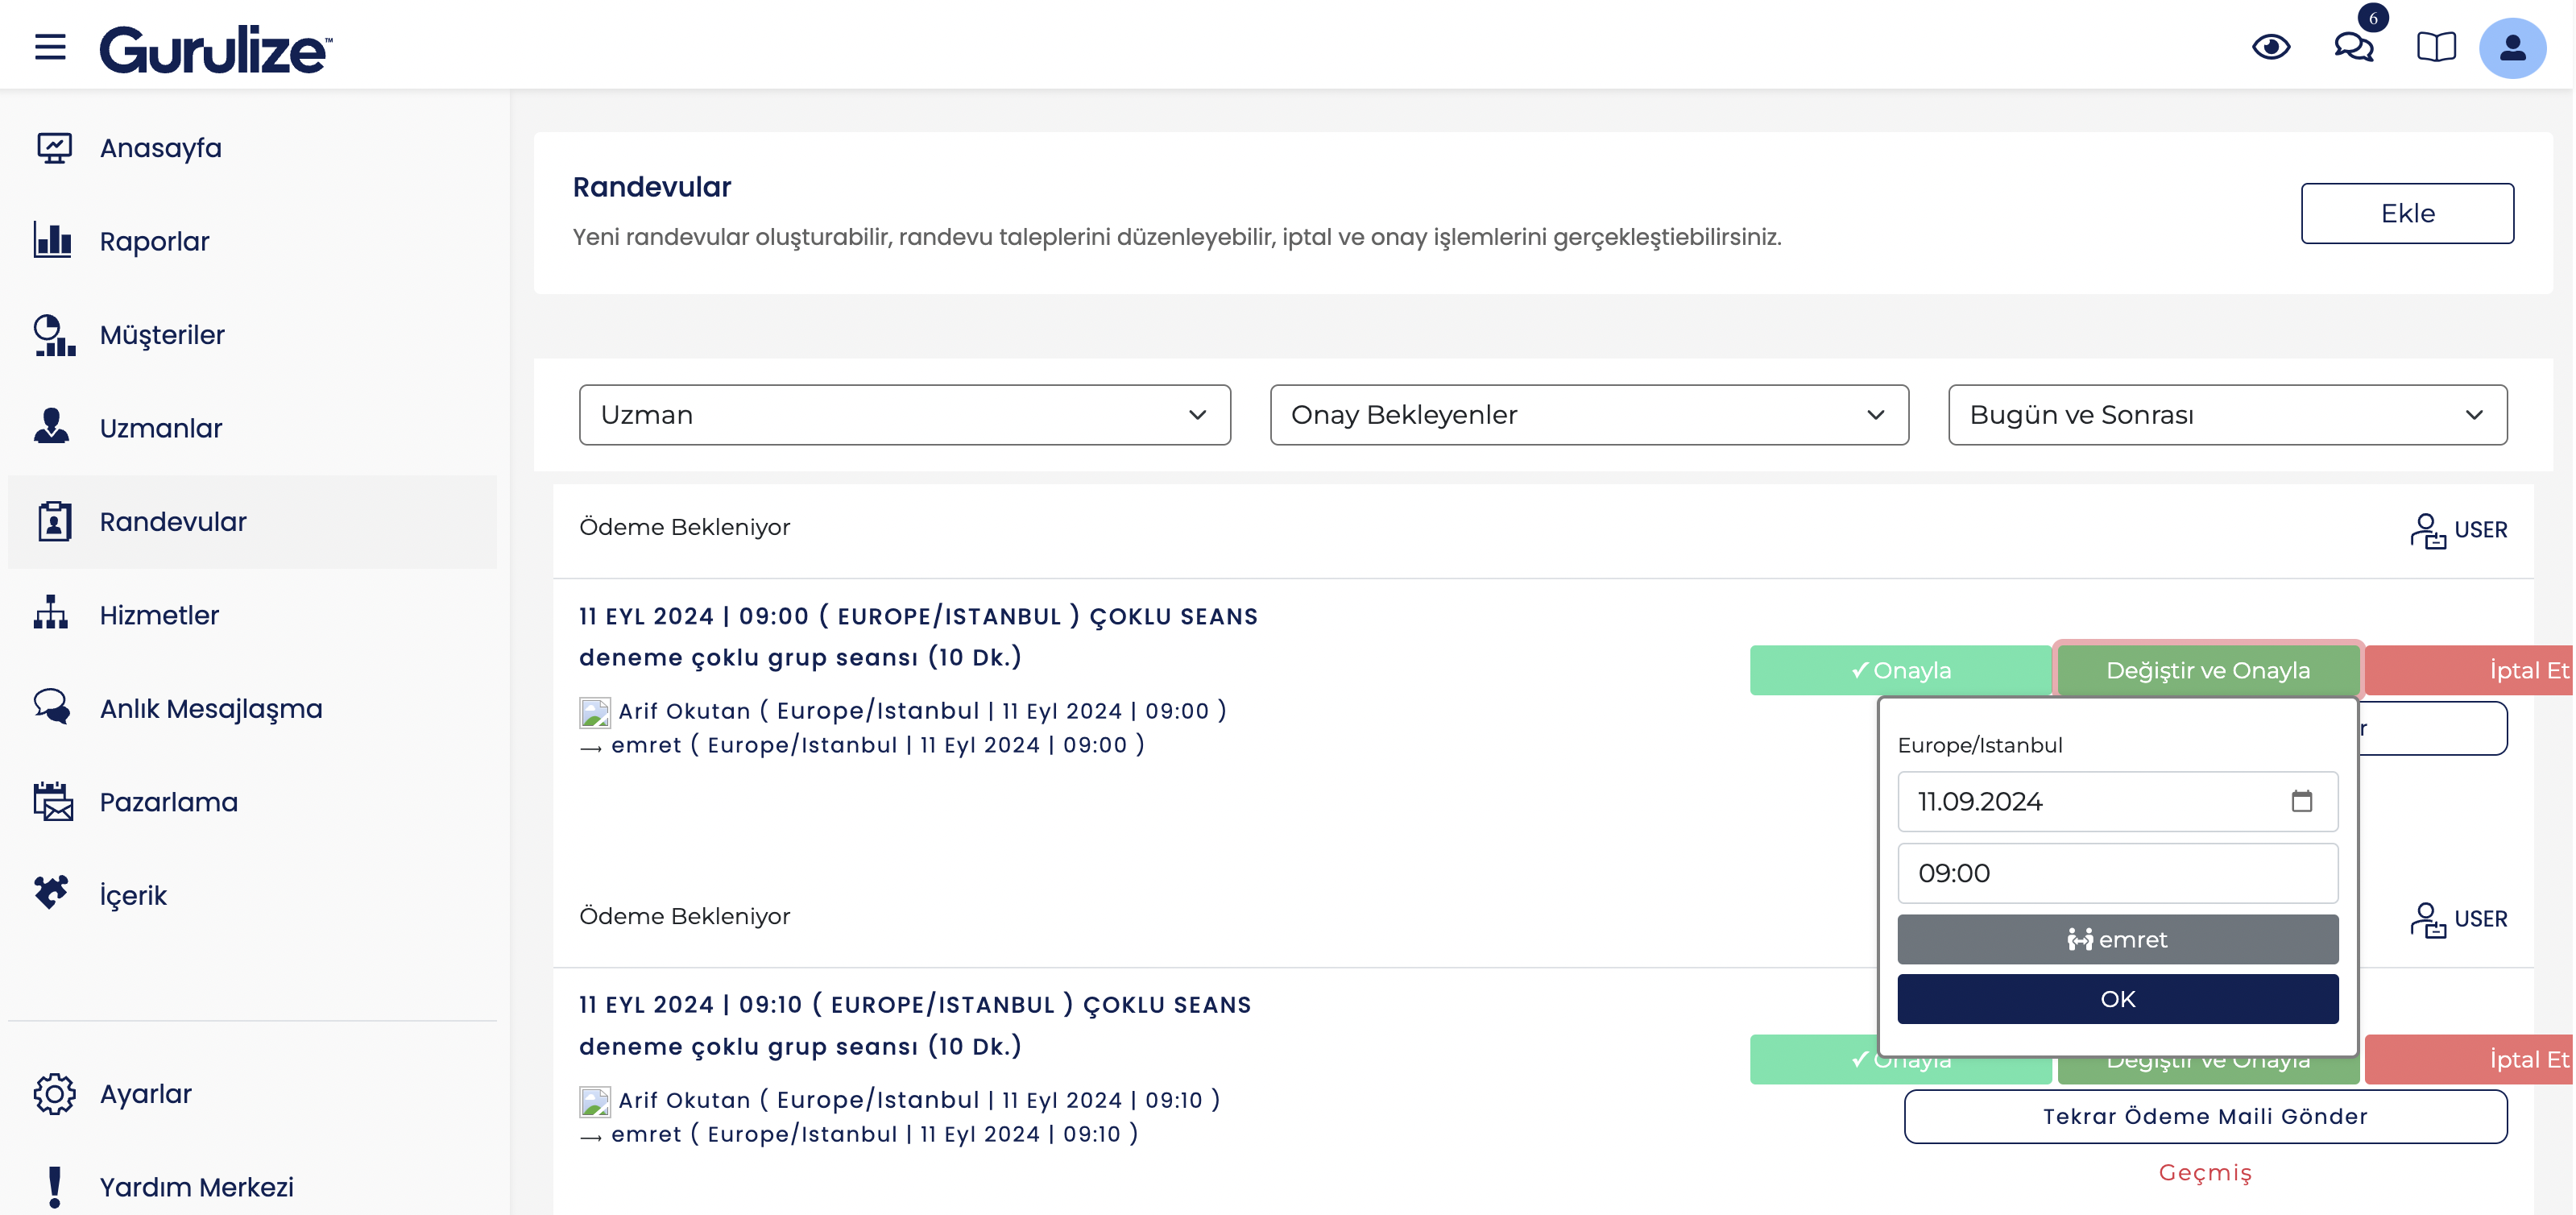Image resolution: width=2576 pixels, height=1215 pixels.
Task: Click the emret button in popup
Action: point(2117,939)
